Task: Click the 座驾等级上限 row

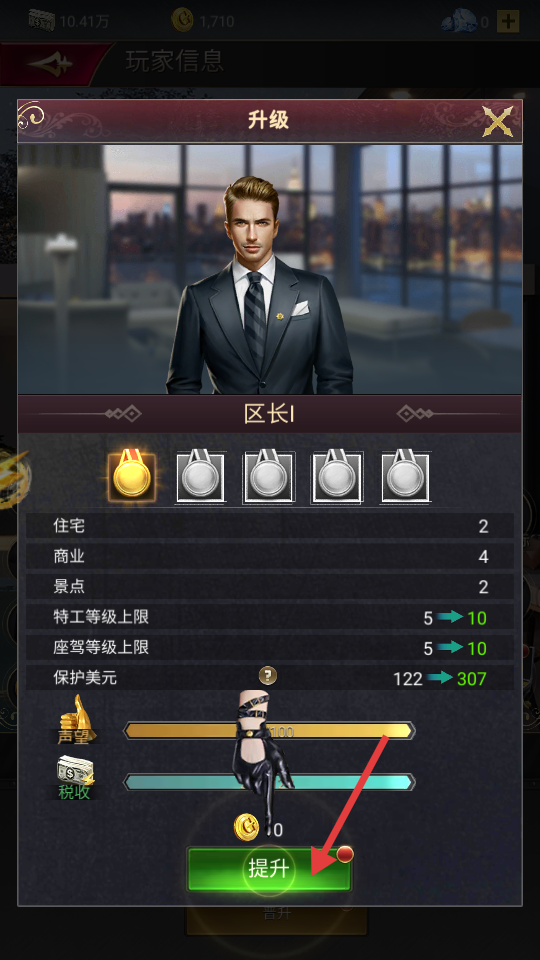Action: point(269,648)
